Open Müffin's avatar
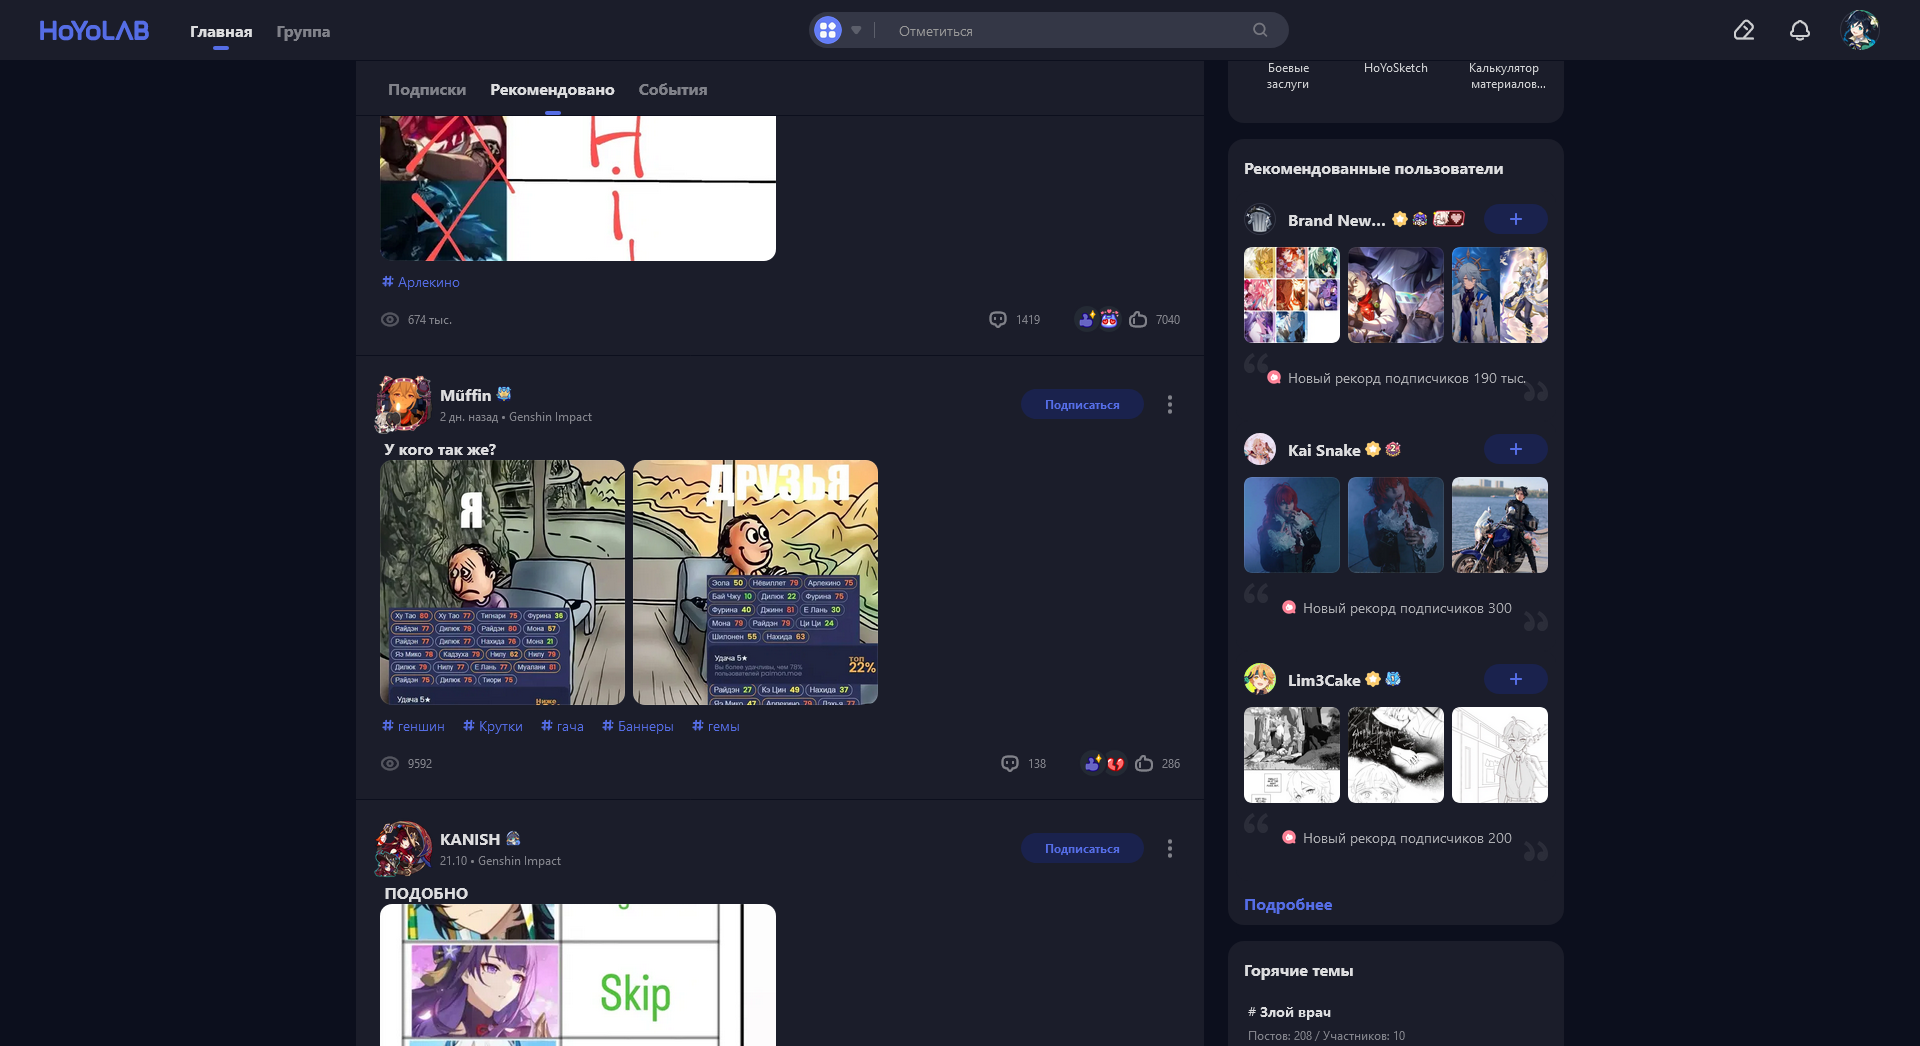Image resolution: width=1920 pixels, height=1046 pixels. 403,404
